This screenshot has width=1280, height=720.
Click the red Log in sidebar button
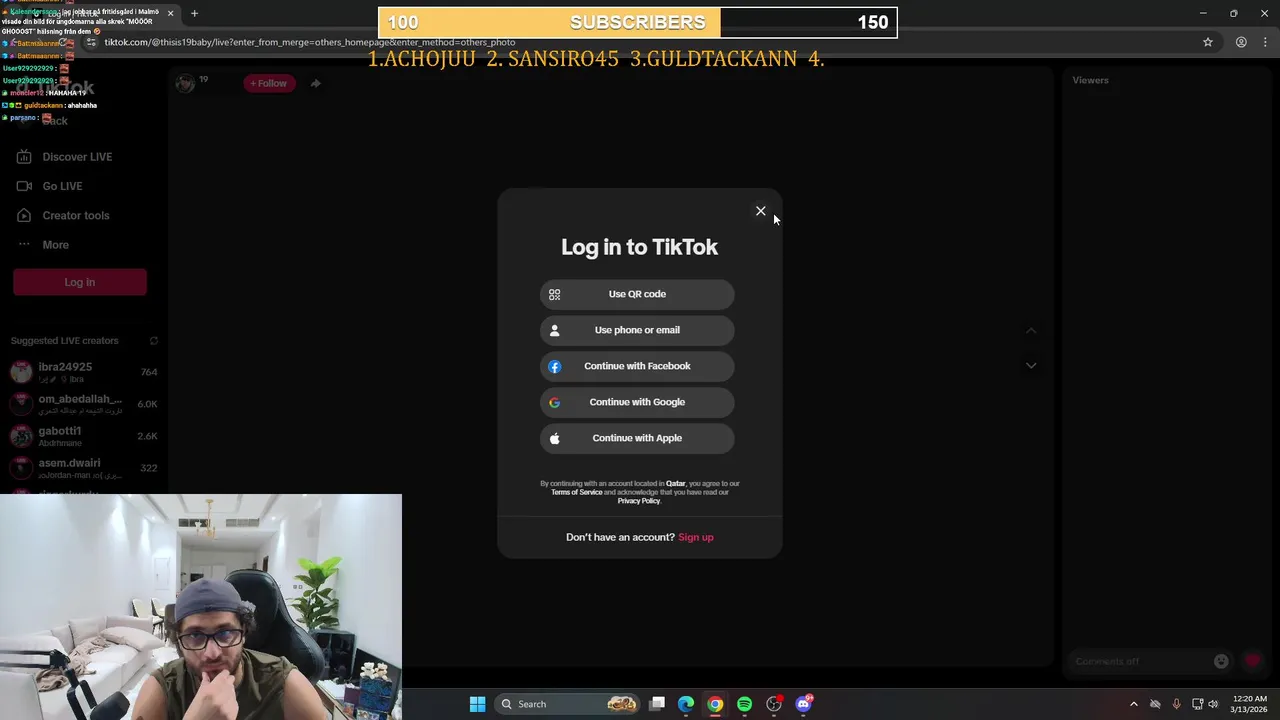pyautogui.click(x=80, y=282)
